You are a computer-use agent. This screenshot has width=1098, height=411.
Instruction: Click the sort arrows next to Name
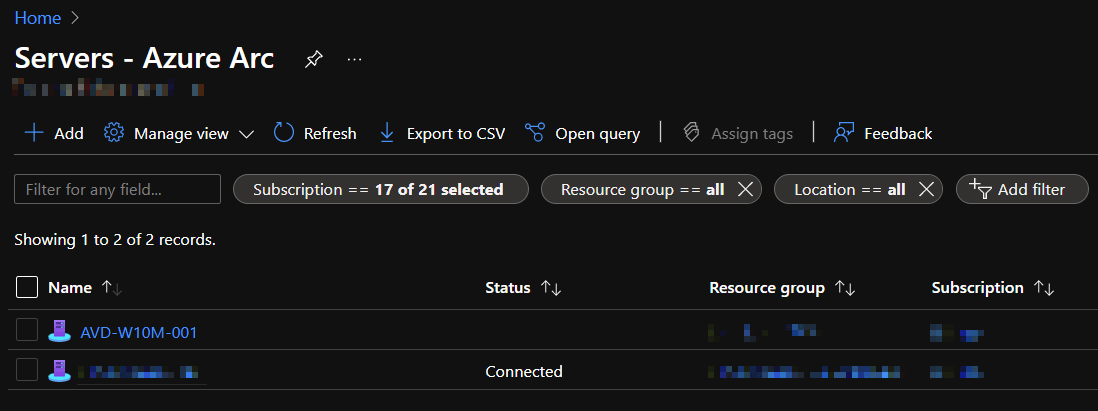[x=112, y=288]
